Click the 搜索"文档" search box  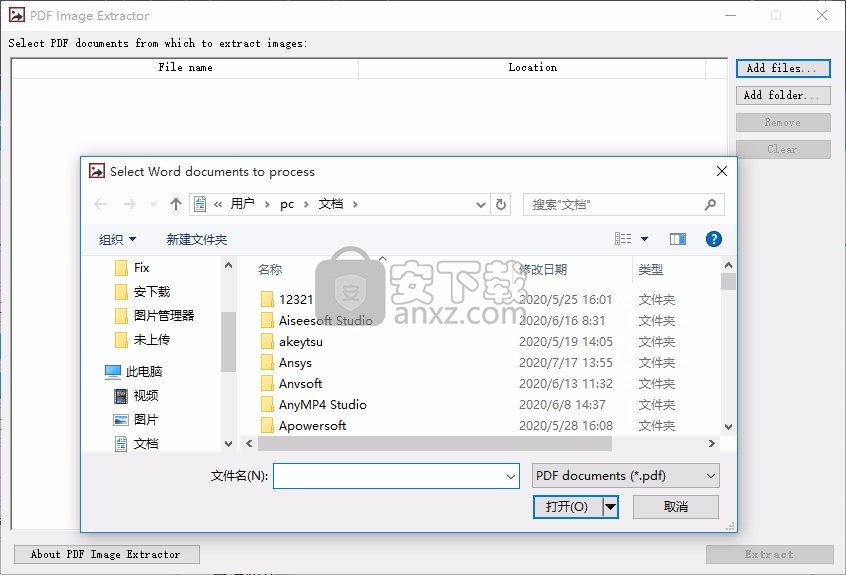[623, 204]
